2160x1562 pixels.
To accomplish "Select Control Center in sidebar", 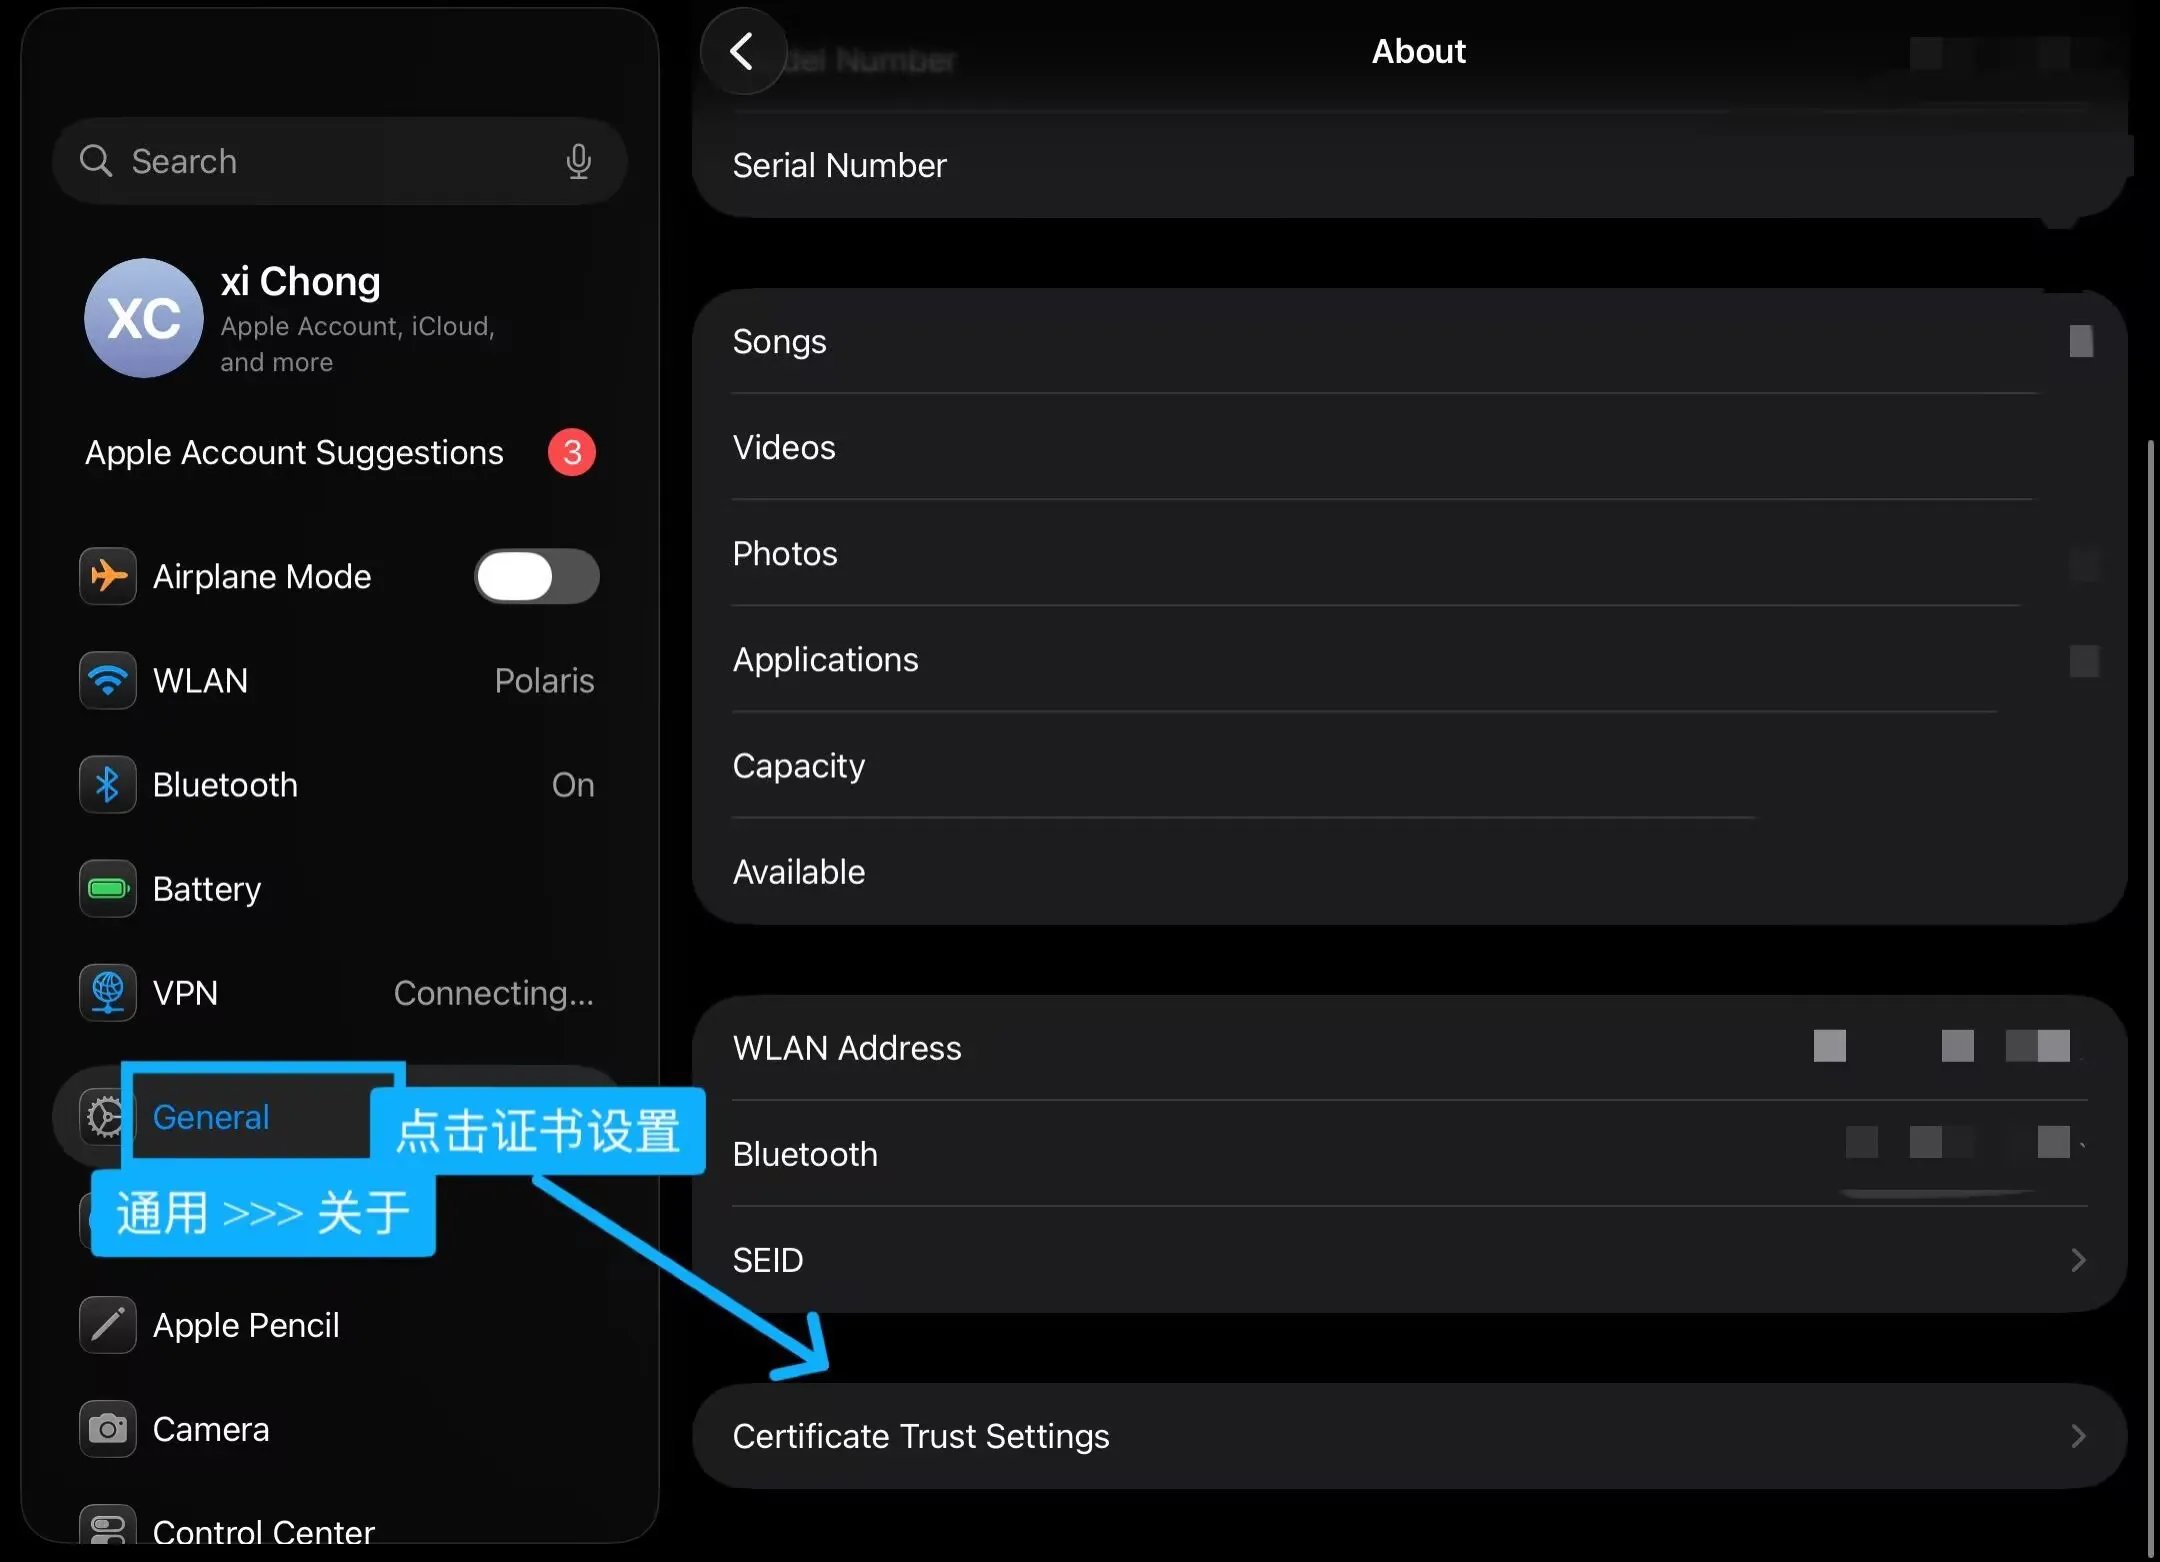I will 263,1530.
